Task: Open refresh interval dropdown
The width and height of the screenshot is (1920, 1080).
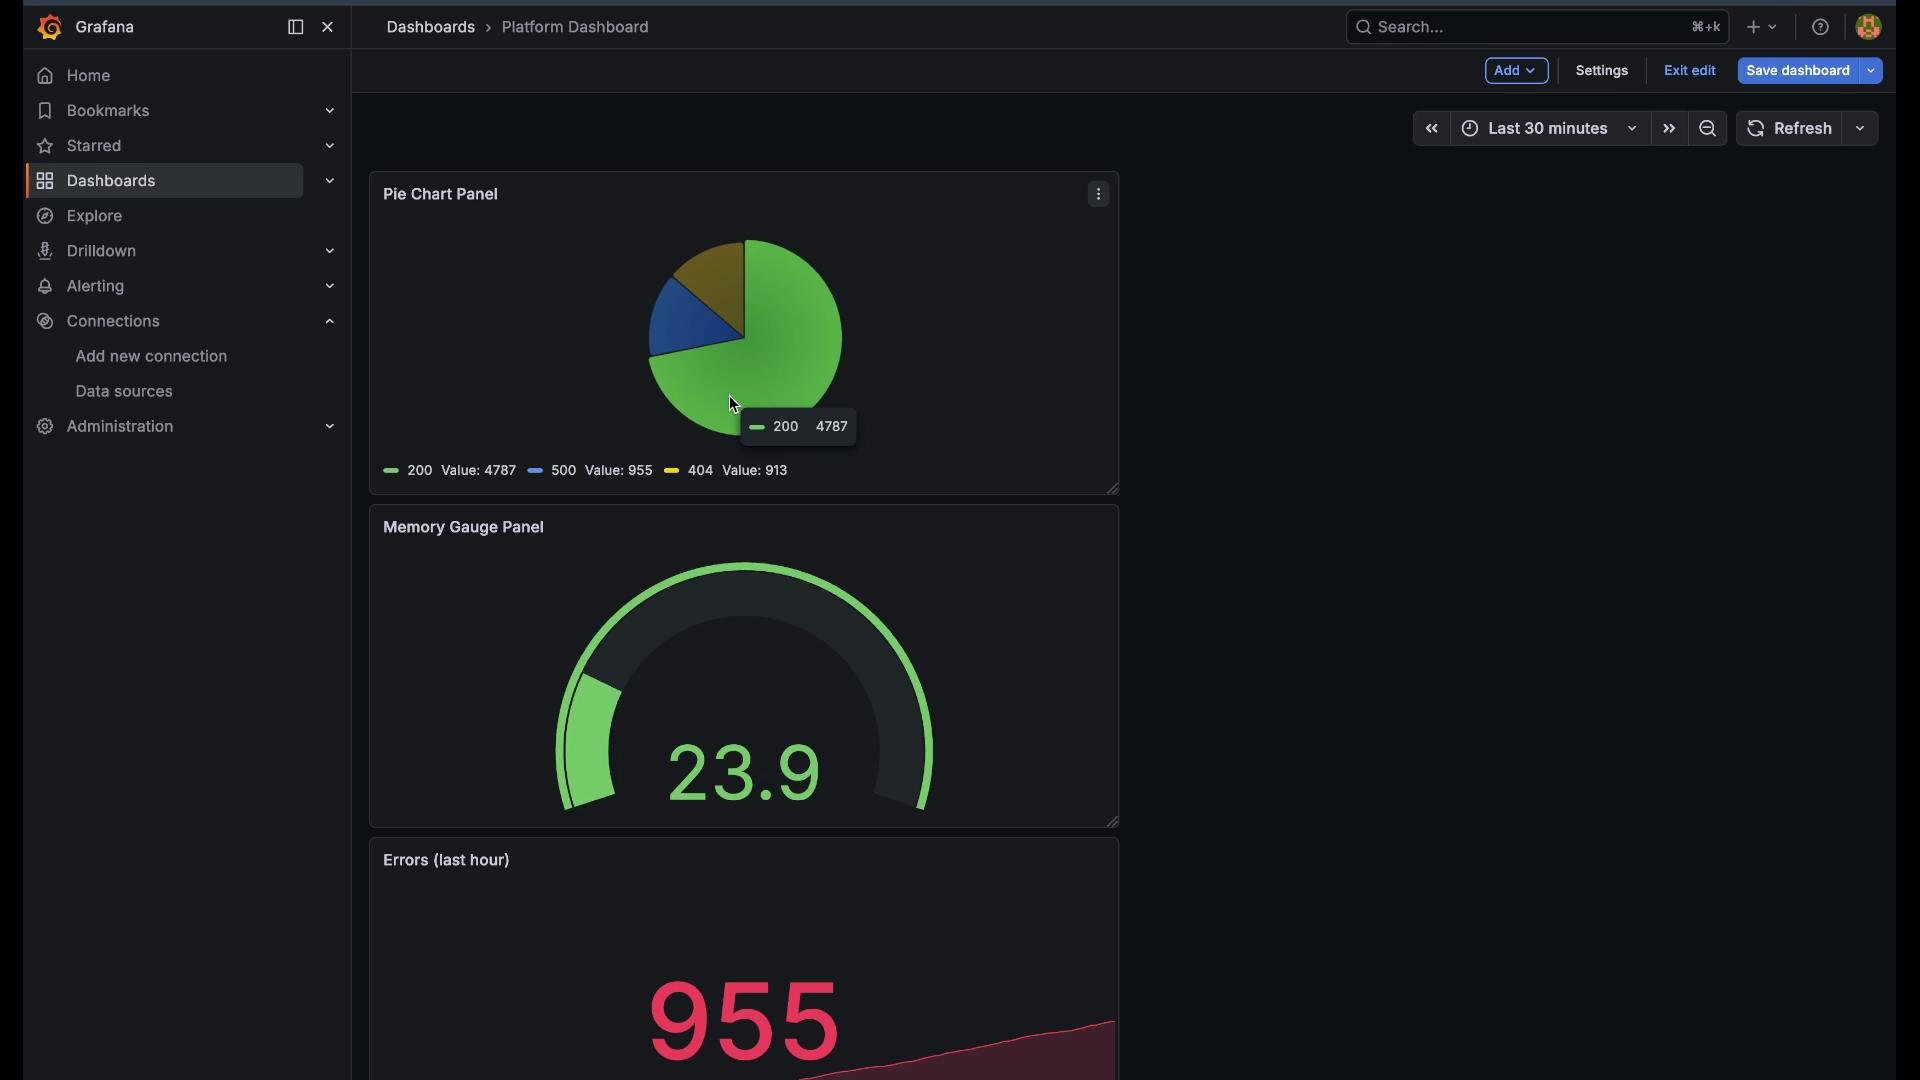Action: click(1861, 129)
